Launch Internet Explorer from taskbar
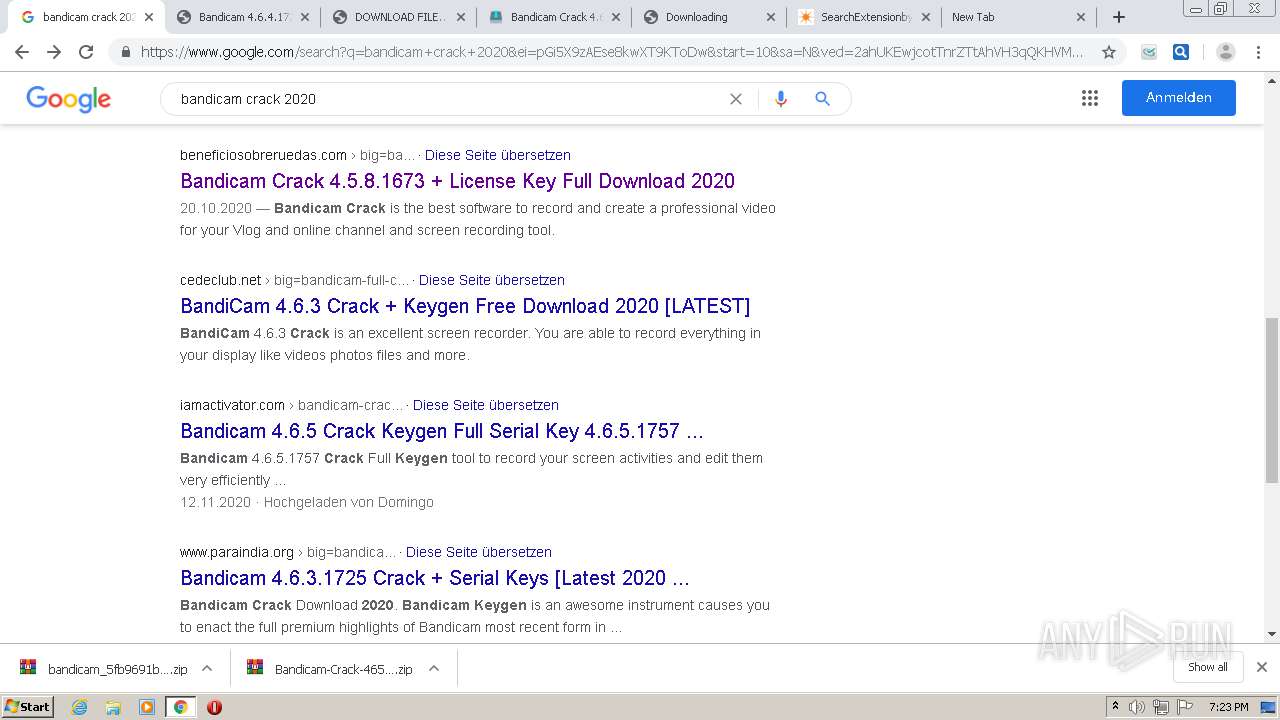 point(80,707)
